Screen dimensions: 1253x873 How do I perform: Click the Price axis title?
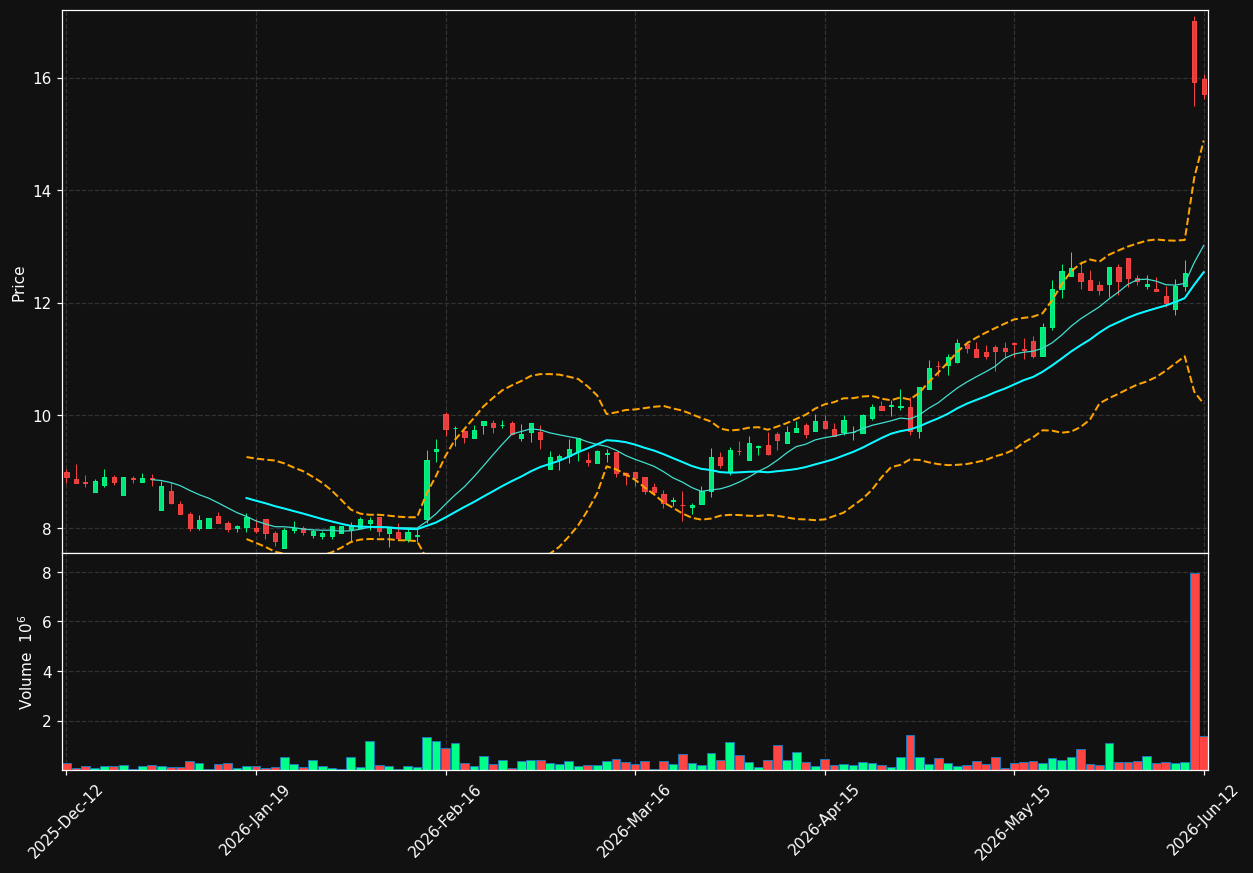[x=19, y=282]
